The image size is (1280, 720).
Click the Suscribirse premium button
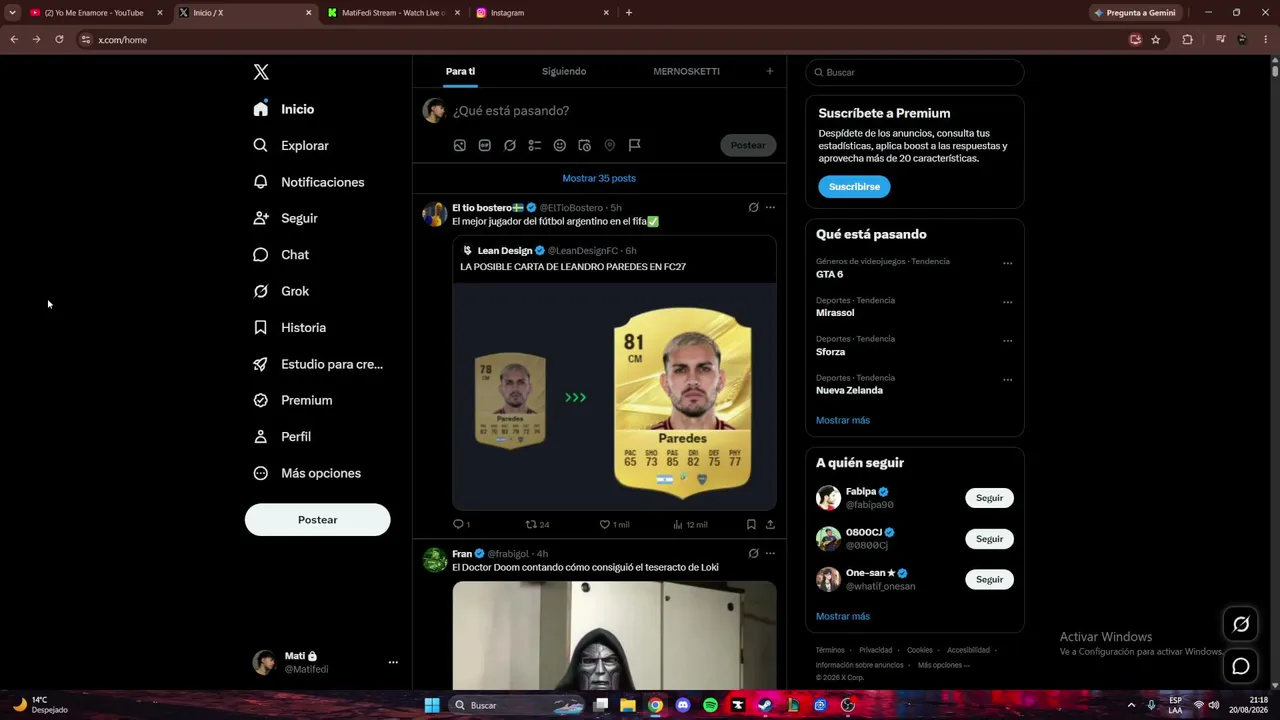point(854,187)
